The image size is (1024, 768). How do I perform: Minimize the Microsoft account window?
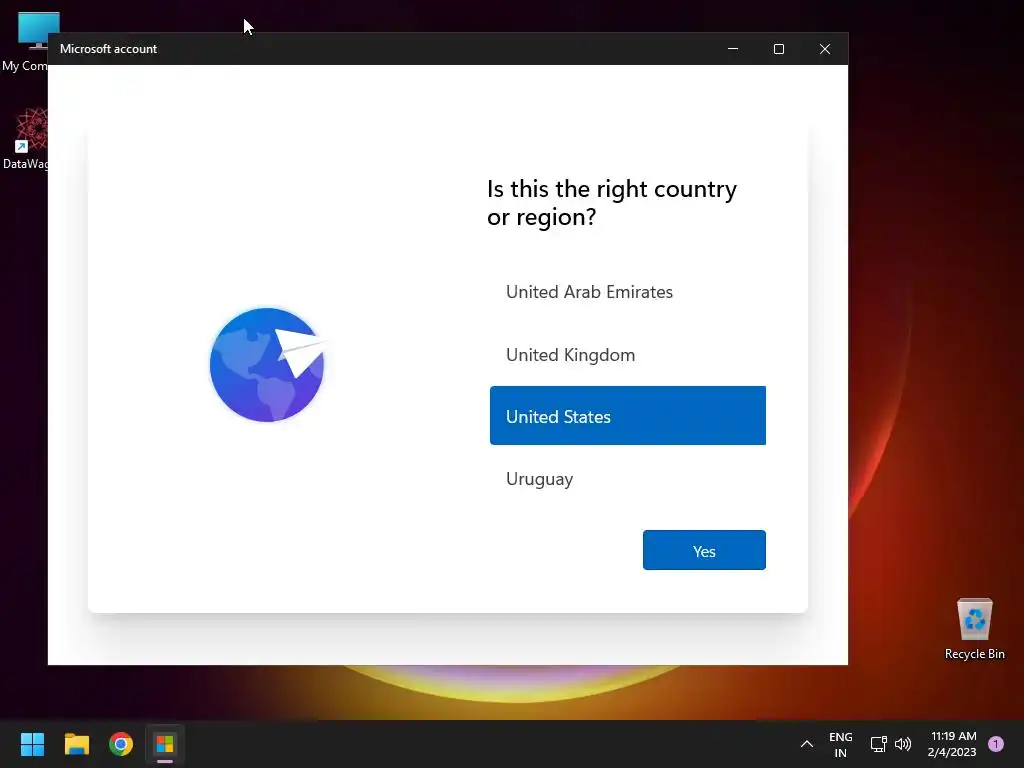coord(733,49)
